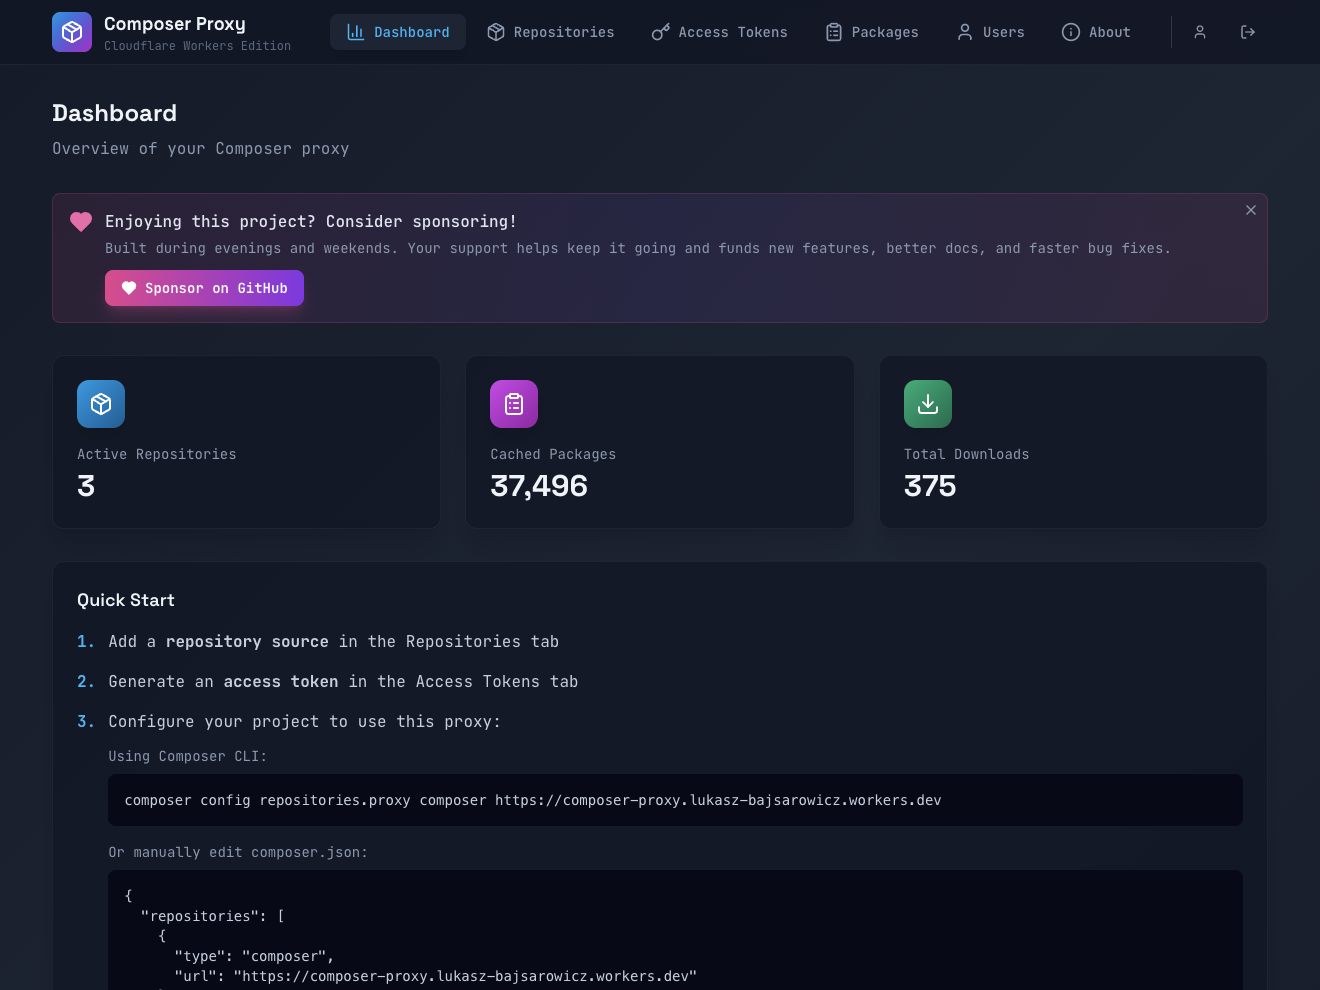This screenshot has width=1320, height=990.
Task: Click the blue Active Repositories box icon
Action: (x=101, y=404)
